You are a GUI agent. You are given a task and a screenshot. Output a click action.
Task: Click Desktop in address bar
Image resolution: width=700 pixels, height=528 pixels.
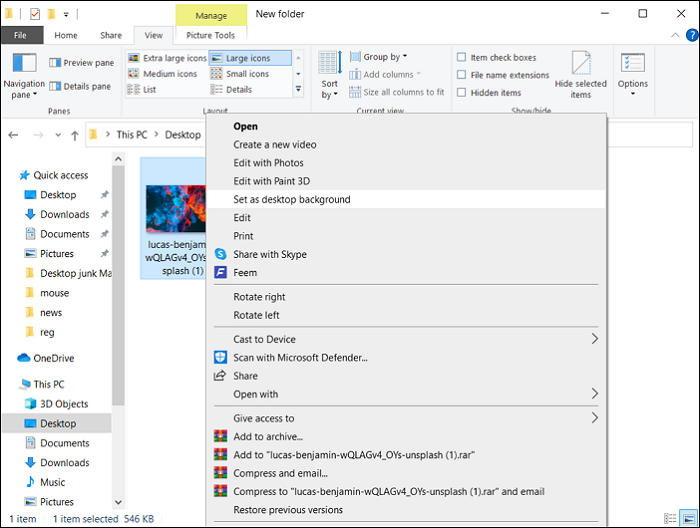[183, 135]
